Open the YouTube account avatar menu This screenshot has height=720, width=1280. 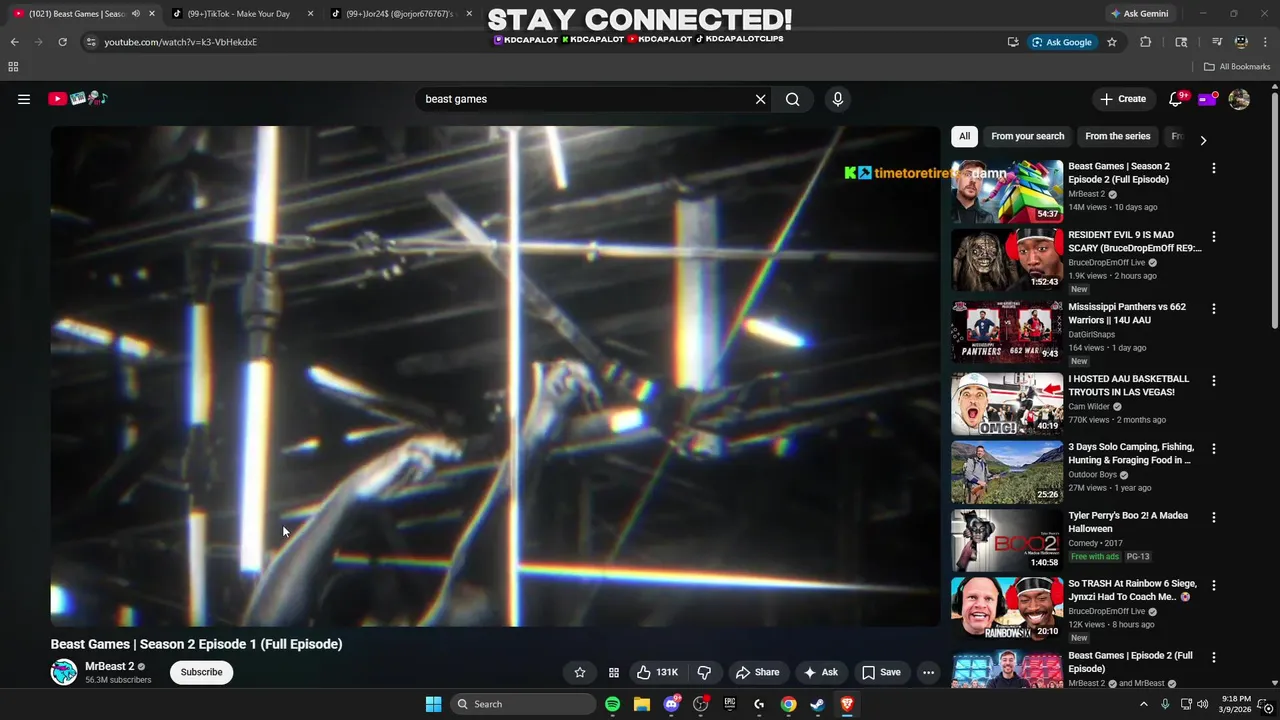point(1239,99)
